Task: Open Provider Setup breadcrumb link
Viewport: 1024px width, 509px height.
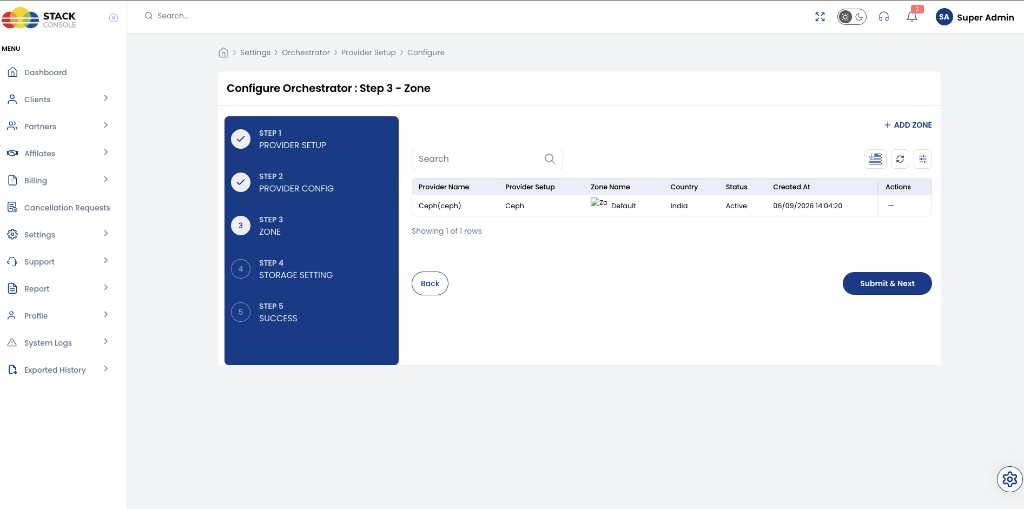Action: [368, 52]
